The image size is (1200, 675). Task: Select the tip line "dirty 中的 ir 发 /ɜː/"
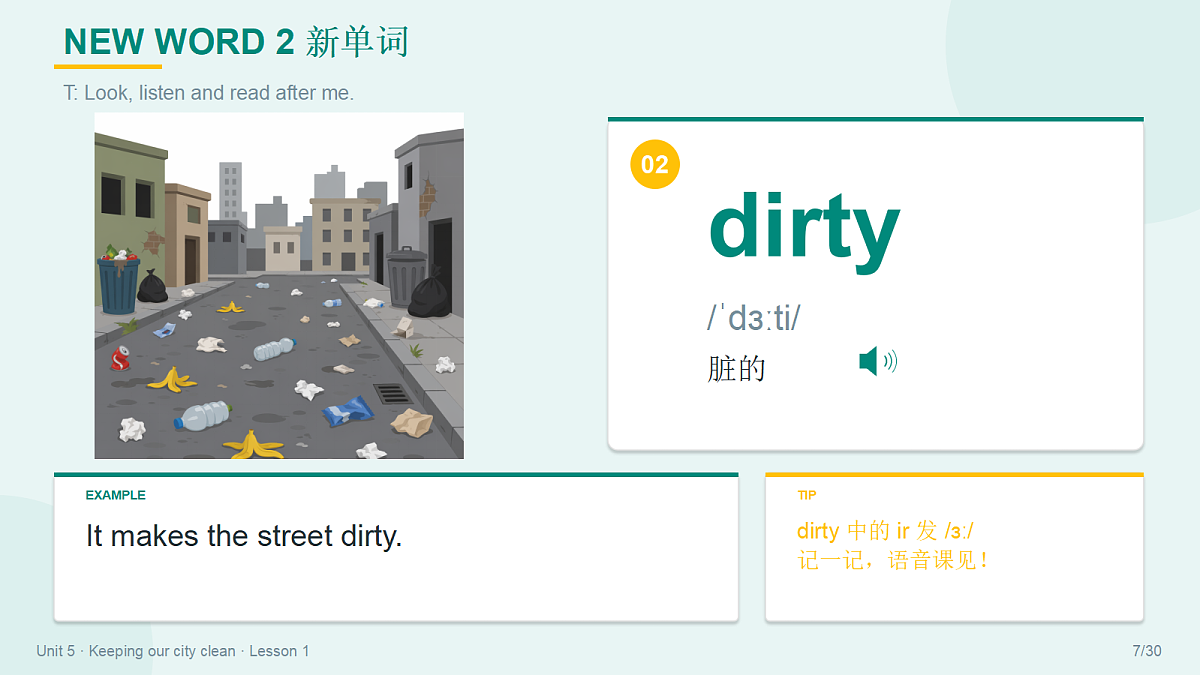point(885,531)
